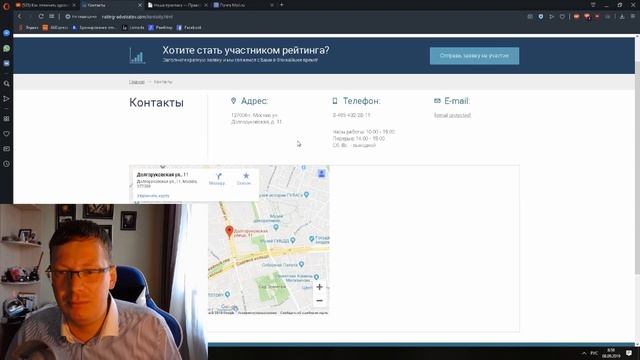This screenshot has height=360, width=640.
Task: Show hidden system tray icons
Action: pos(584,353)
